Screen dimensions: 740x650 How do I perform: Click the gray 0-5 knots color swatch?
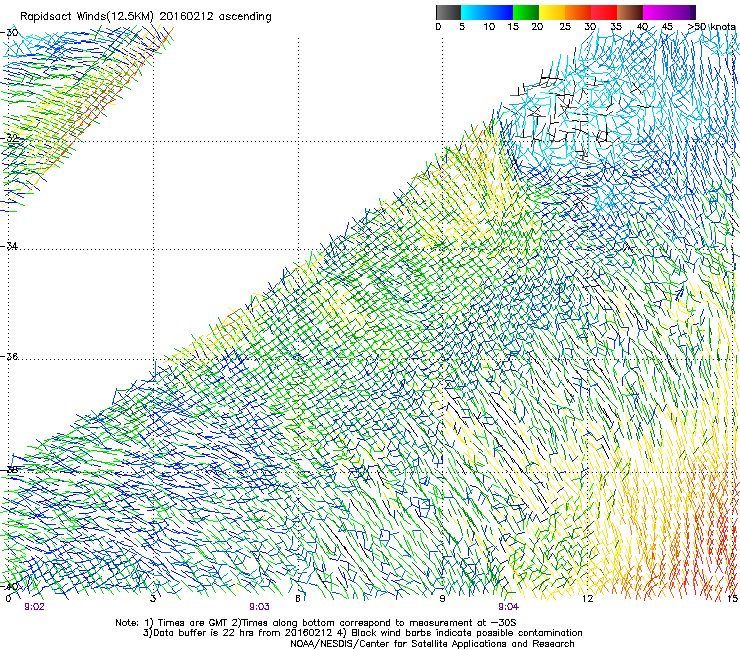(448, 12)
